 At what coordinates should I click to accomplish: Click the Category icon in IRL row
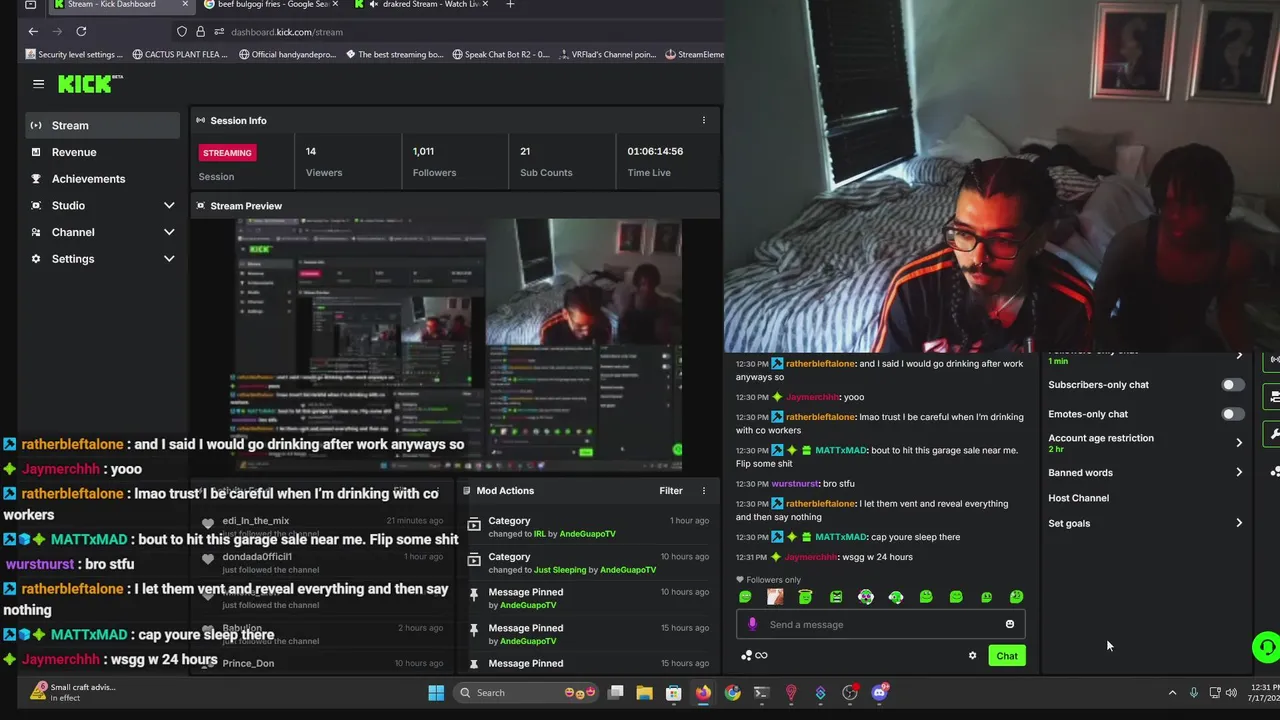(474, 526)
